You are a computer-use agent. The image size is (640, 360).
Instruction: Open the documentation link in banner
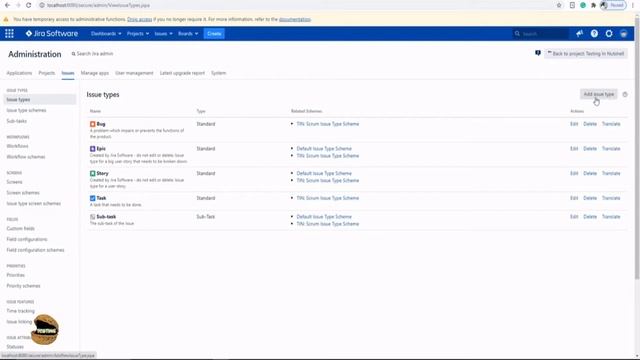point(295,19)
